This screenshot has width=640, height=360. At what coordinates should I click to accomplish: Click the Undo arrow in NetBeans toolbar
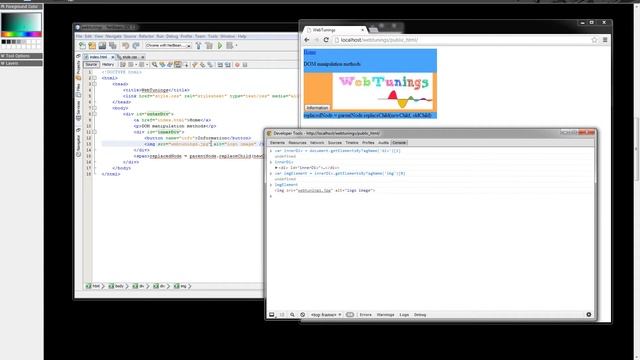pyautogui.click(x=126, y=46)
